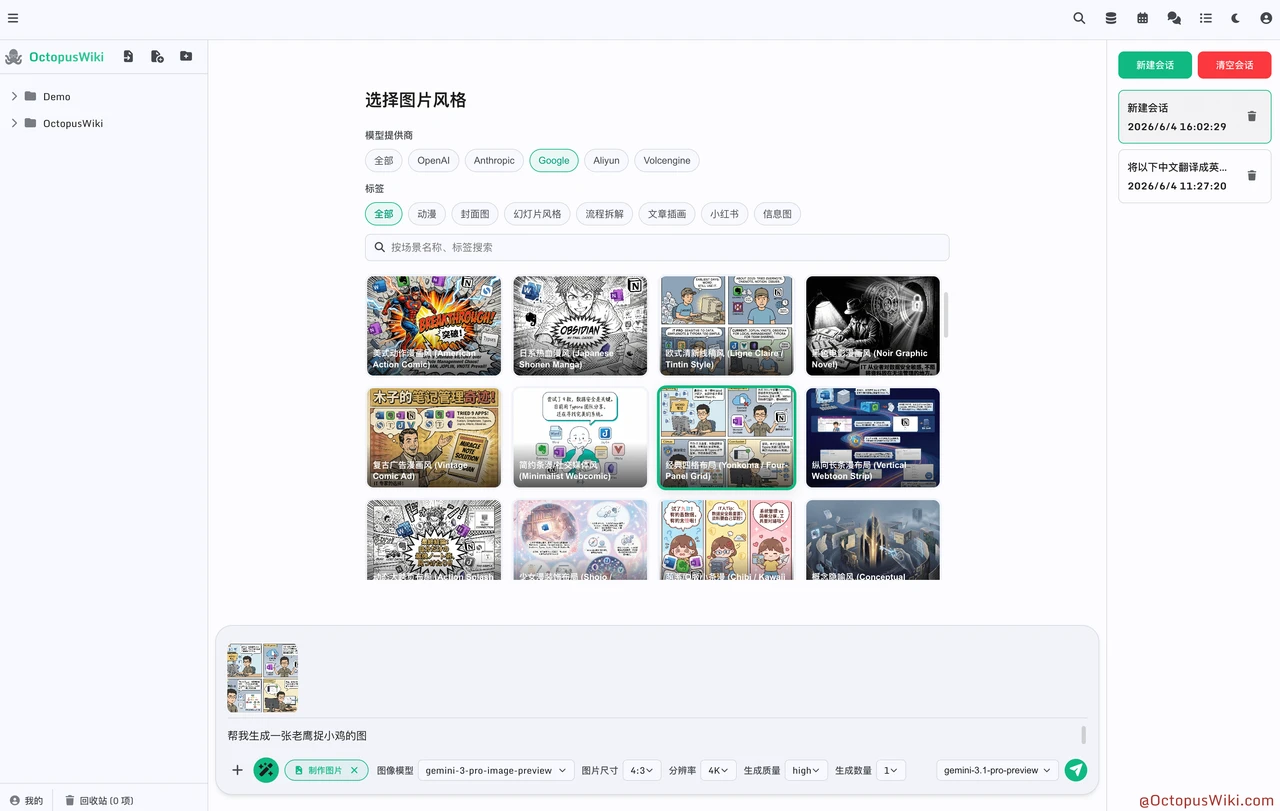Select the 流程拆解 tag filter
The width and height of the screenshot is (1280, 811).
[x=604, y=214]
